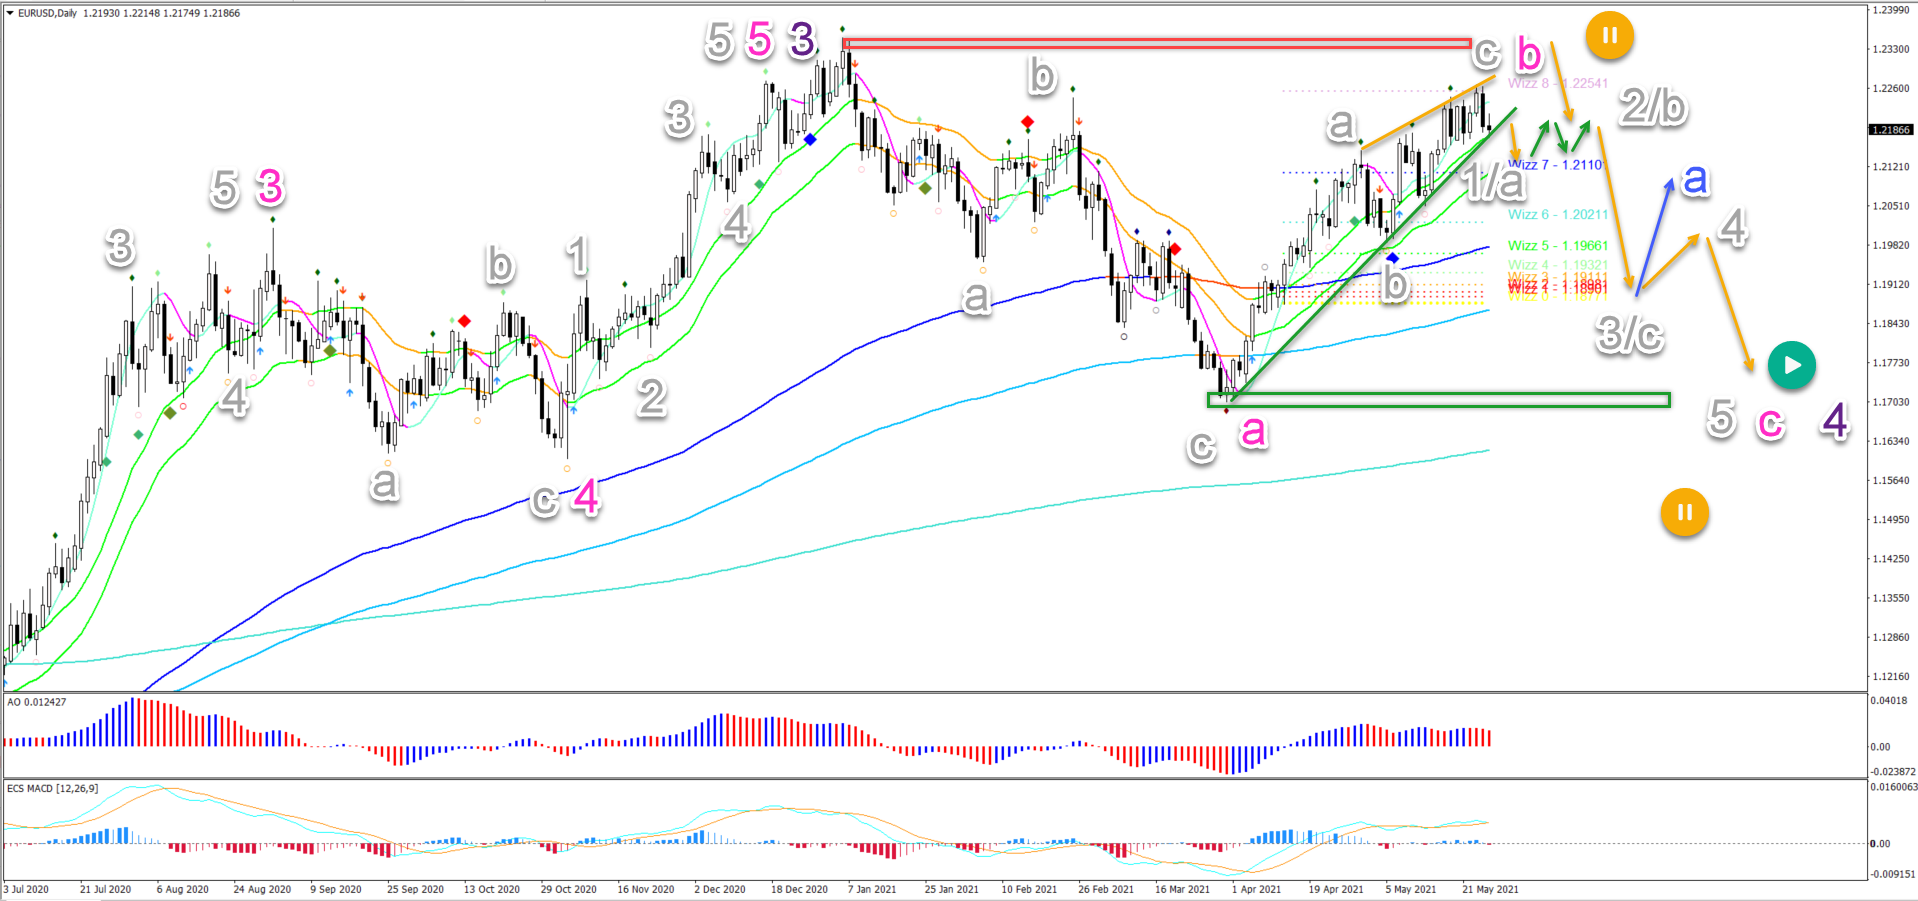Click the 6 Aug 2020 date label
Viewport: 1918px width, 901px height.
[x=183, y=889]
